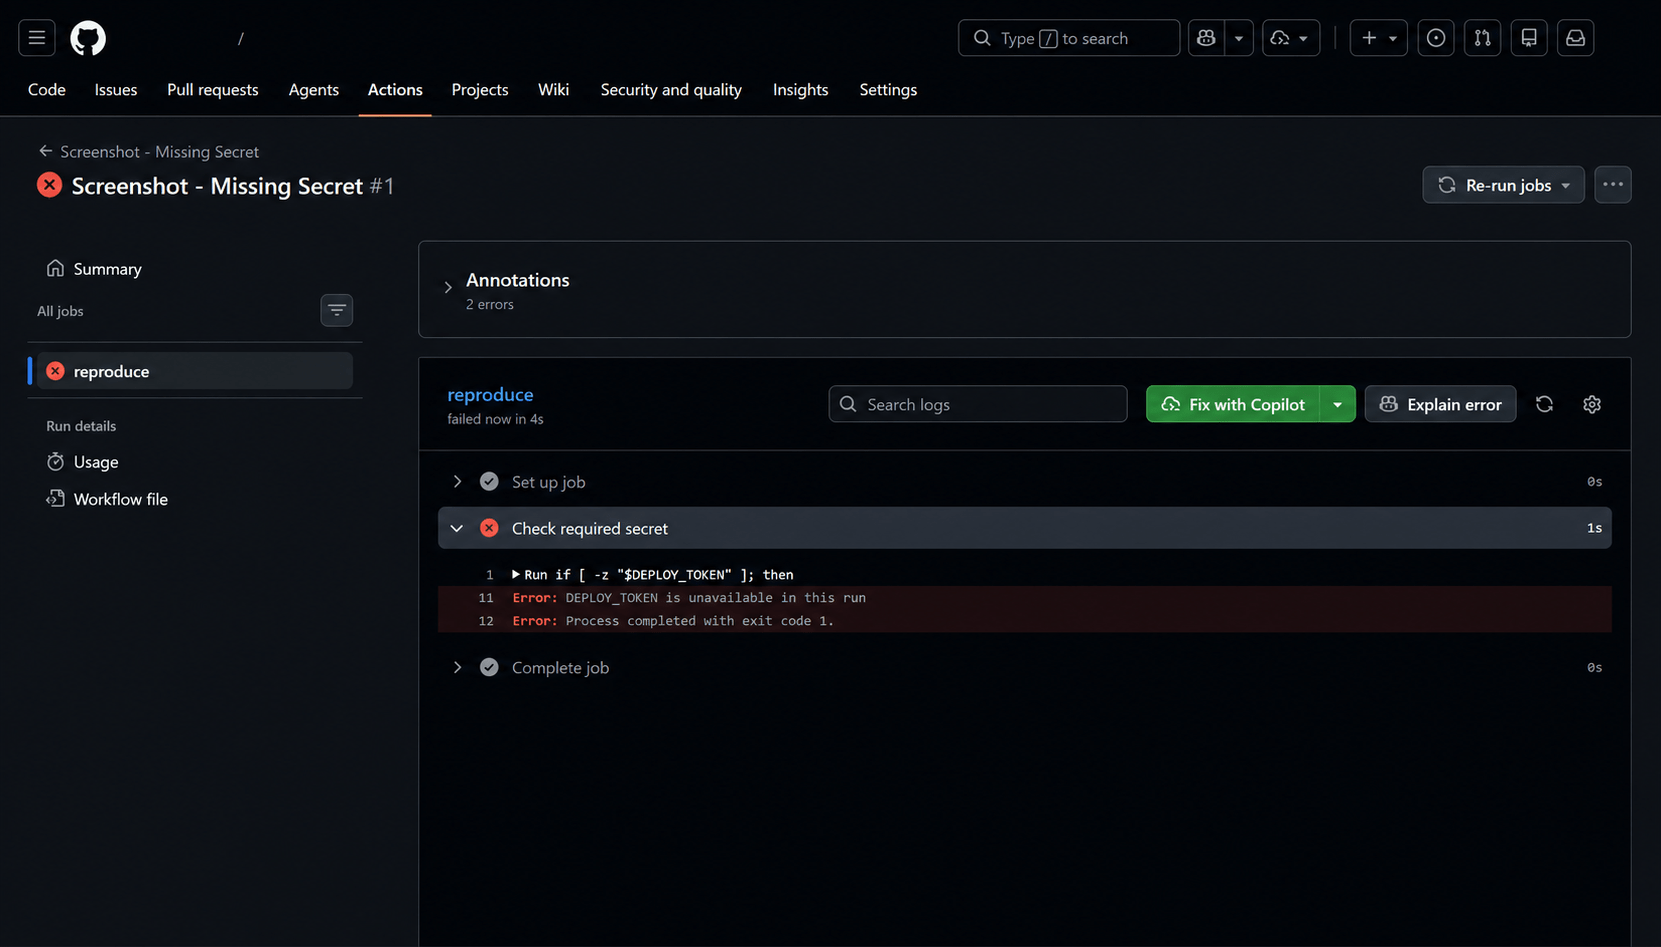Open the Fix with Copilot dropdown arrow

click(1338, 404)
